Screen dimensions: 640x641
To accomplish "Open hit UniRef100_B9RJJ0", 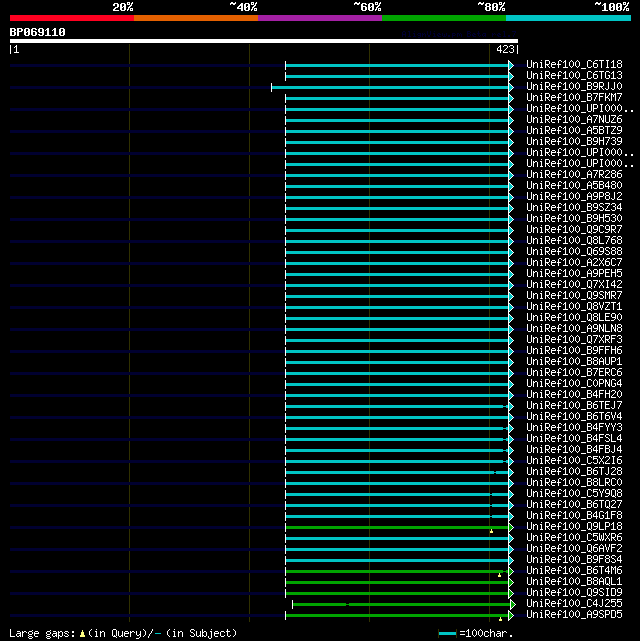I will (x=574, y=86).
